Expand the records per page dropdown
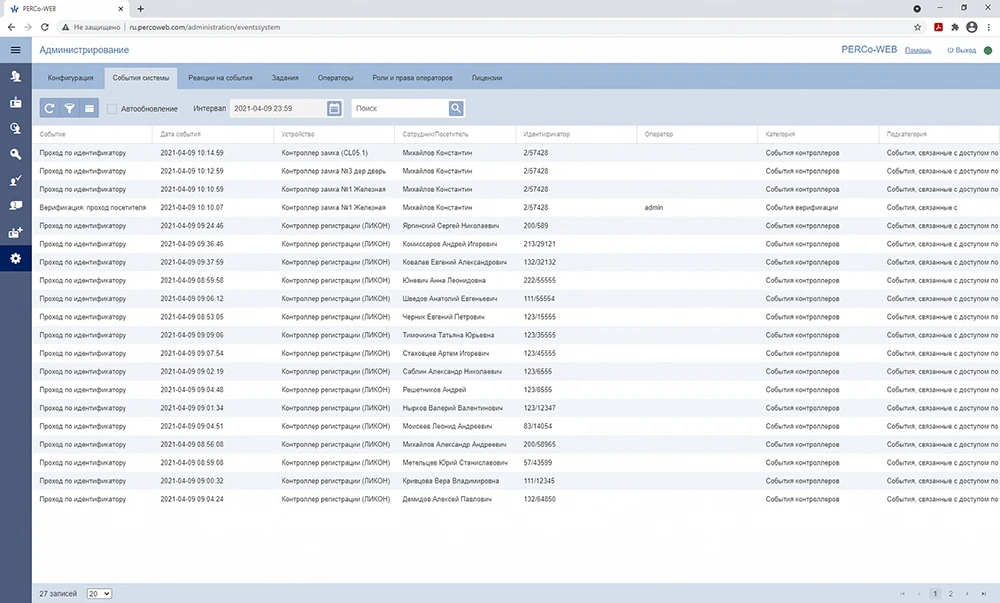The width and height of the screenshot is (1000, 603). [x=99, y=593]
